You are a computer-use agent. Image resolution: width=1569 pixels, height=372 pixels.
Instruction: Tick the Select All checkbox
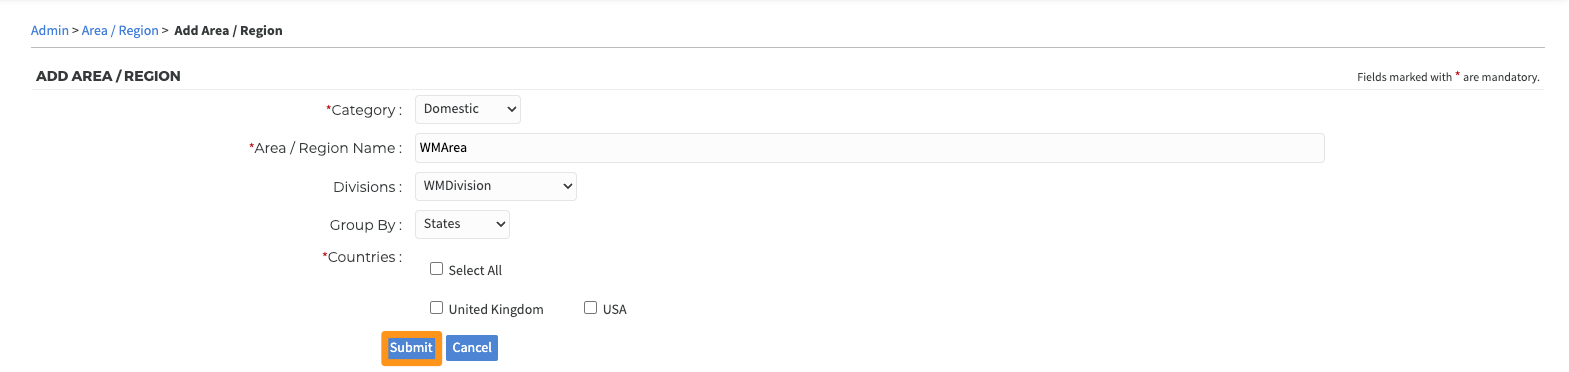[436, 269]
